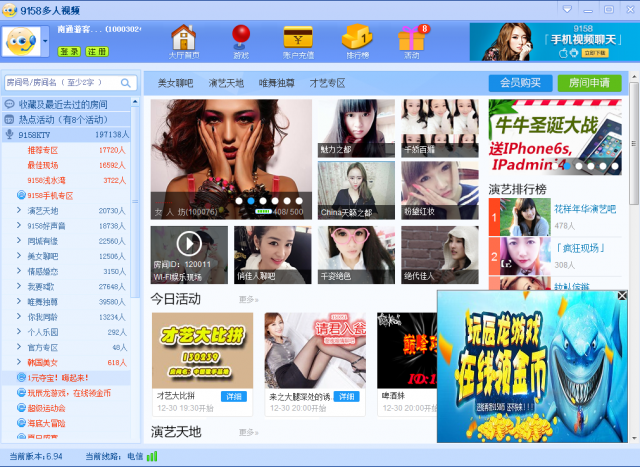Open the 大厅首页 home lobby icon
This screenshot has width=640, height=467.
[x=184, y=42]
